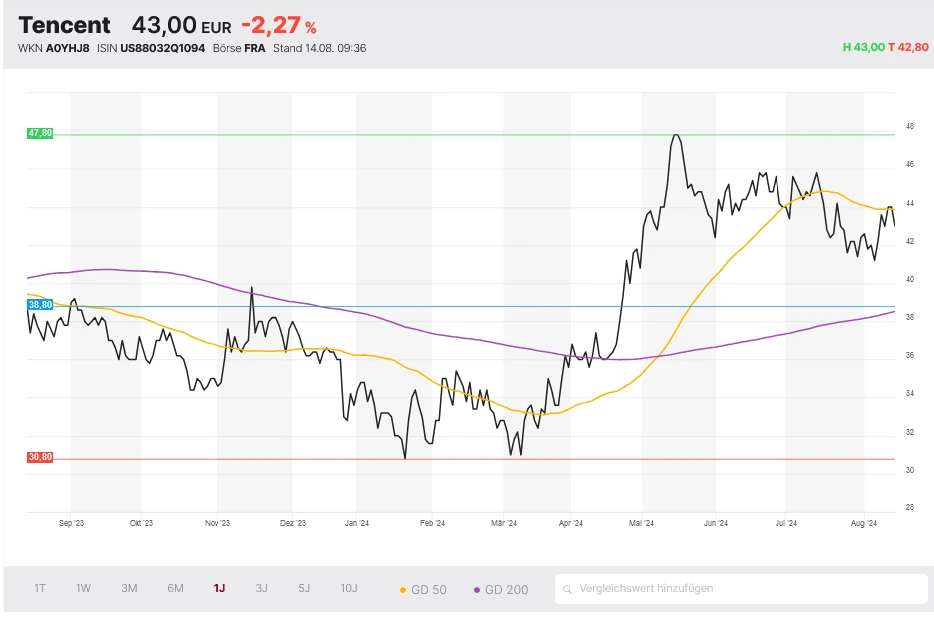Viewport: 934px width, 622px height.
Task: Select the 5J period
Action: (x=304, y=589)
